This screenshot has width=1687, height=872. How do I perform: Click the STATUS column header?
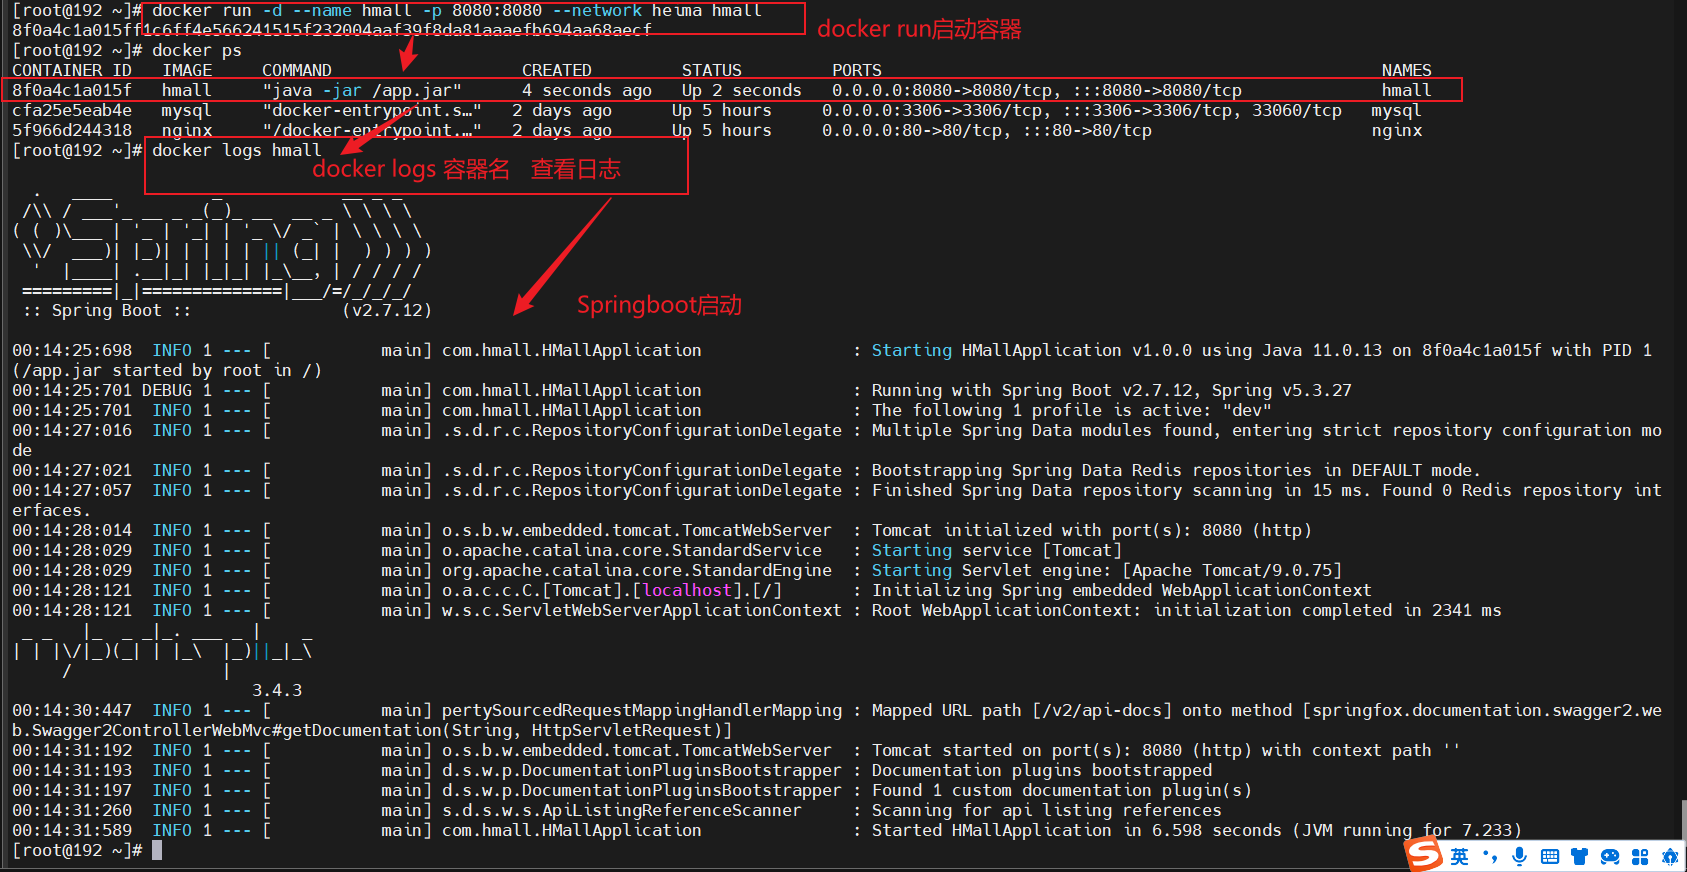click(712, 70)
